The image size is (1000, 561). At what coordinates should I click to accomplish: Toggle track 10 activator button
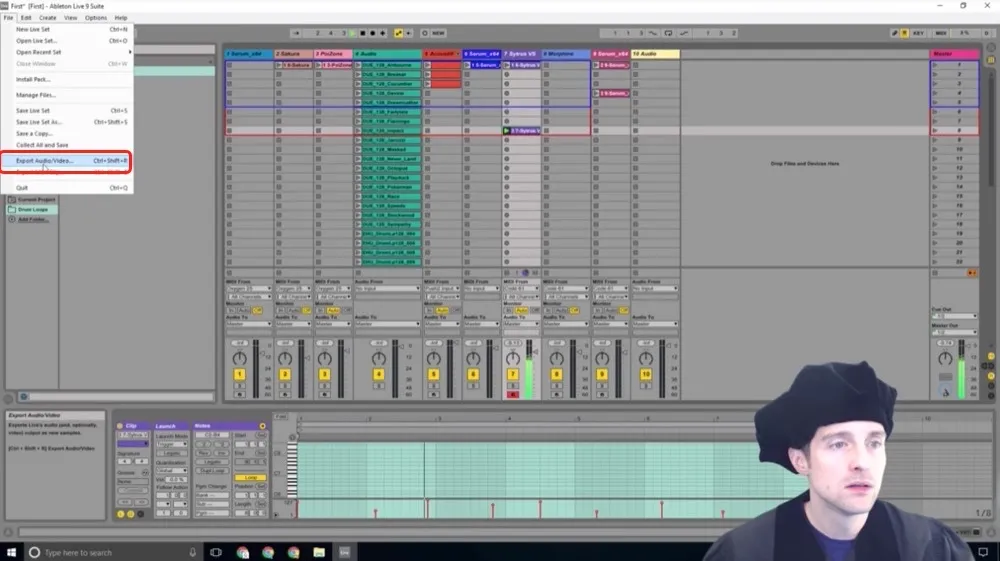pyautogui.click(x=645, y=374)
